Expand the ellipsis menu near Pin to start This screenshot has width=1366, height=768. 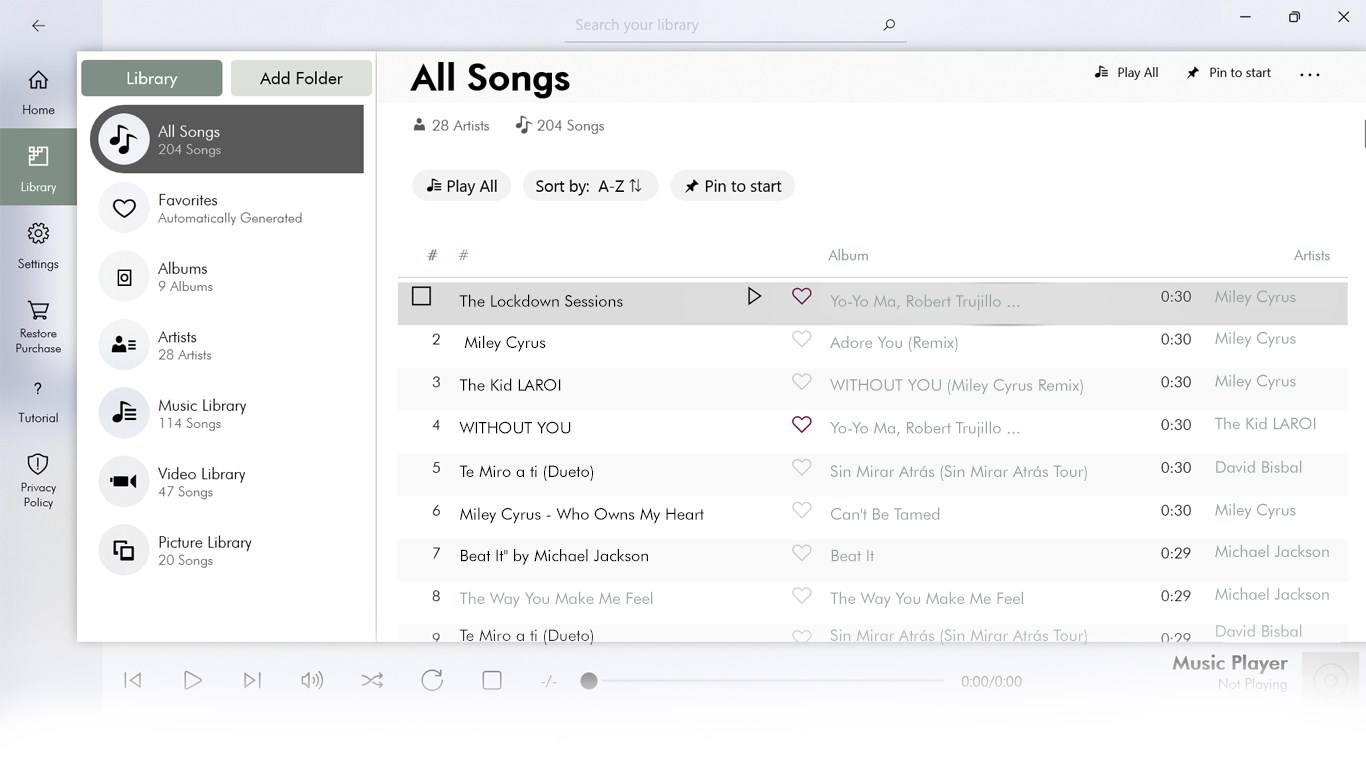coord(1310,72)
